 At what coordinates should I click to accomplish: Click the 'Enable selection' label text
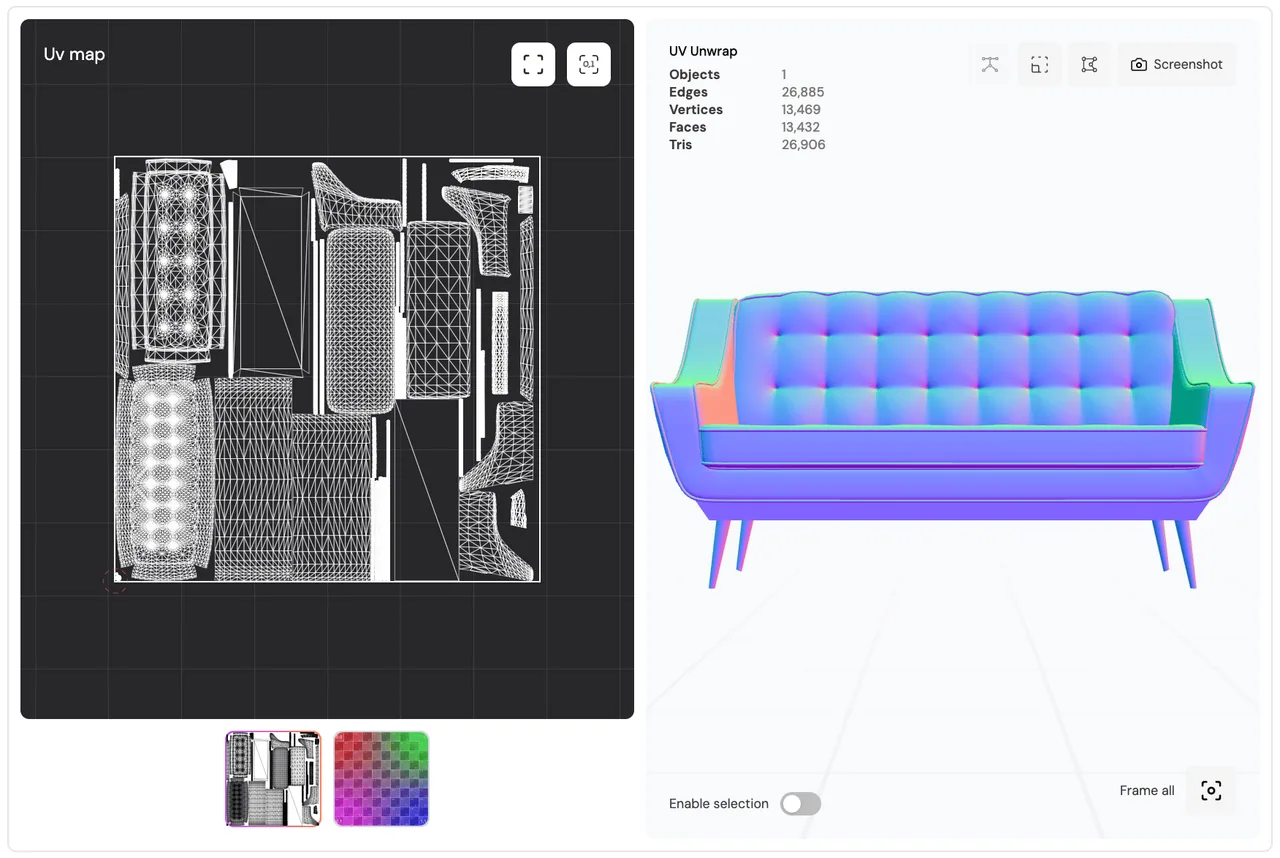(719, 804)
